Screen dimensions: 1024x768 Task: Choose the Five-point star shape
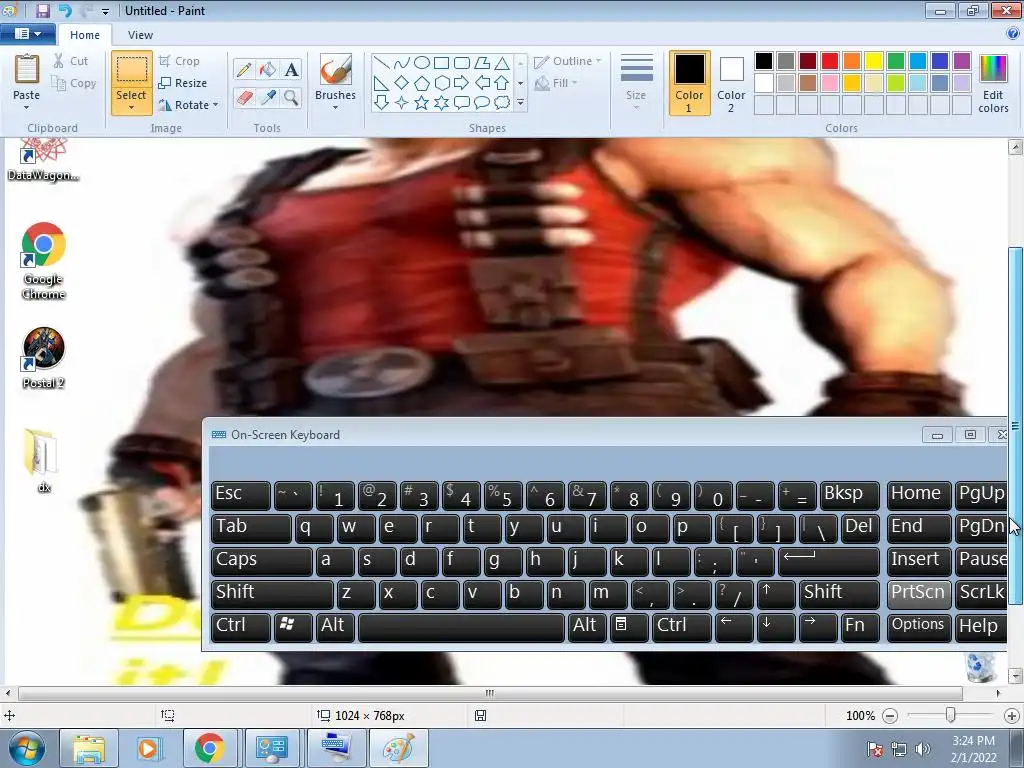click(x=422, y=103)
